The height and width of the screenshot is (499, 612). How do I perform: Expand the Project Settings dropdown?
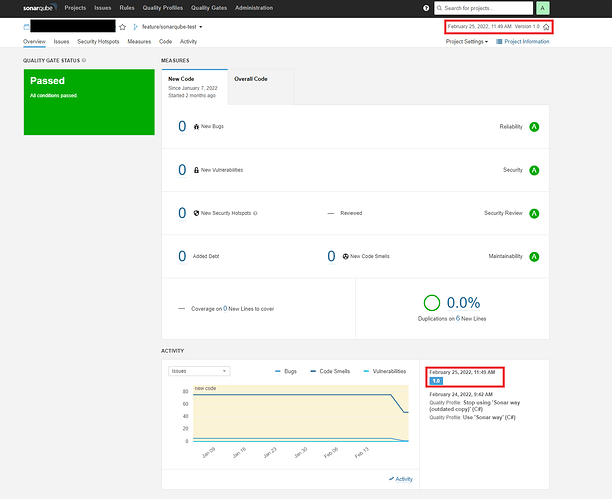click(x=467, y=42)
